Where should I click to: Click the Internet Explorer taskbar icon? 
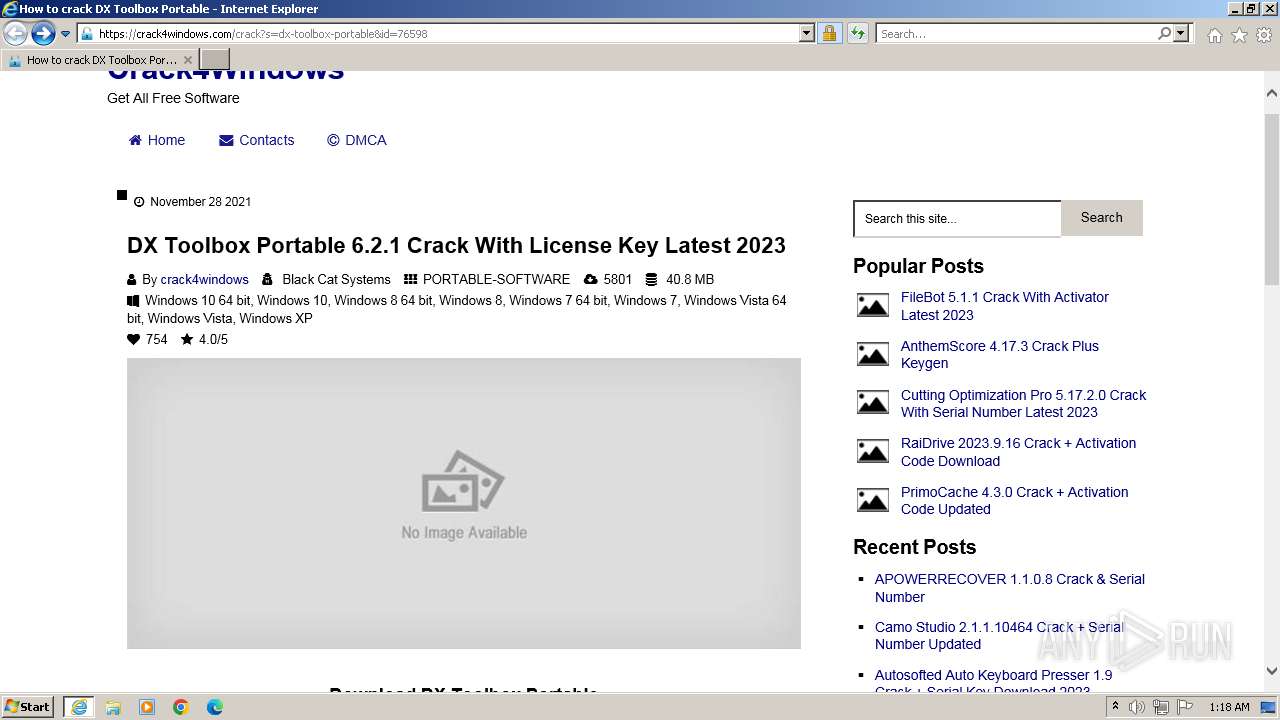click(78, 707)
